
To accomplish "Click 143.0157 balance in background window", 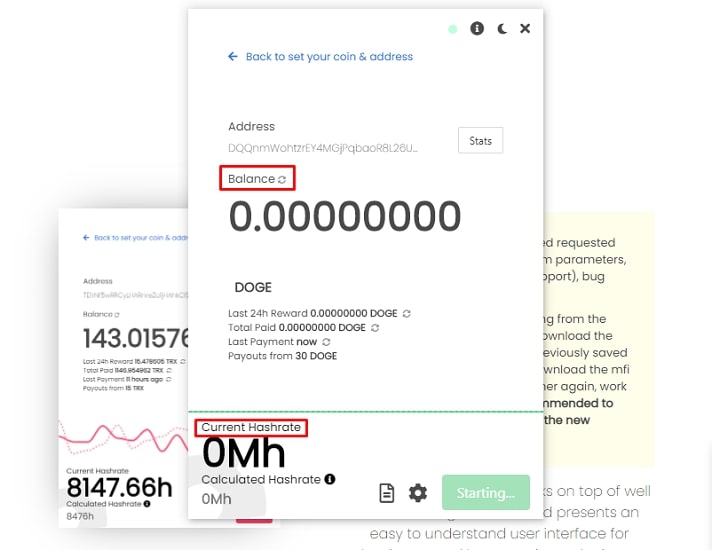I will [135, 338].
